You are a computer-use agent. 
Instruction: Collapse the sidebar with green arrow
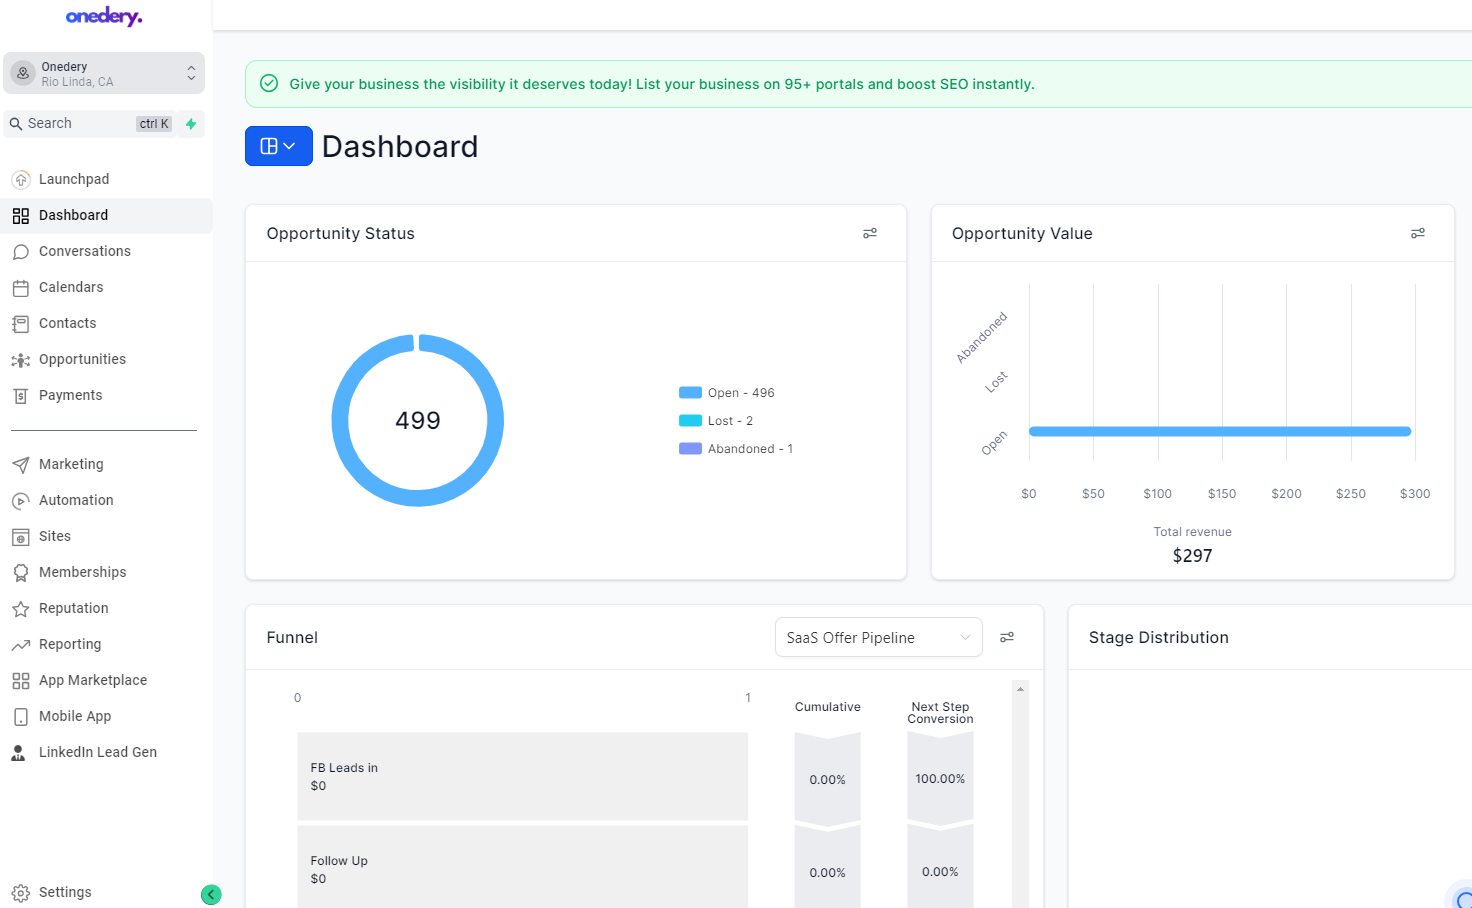tap(211, 895)
